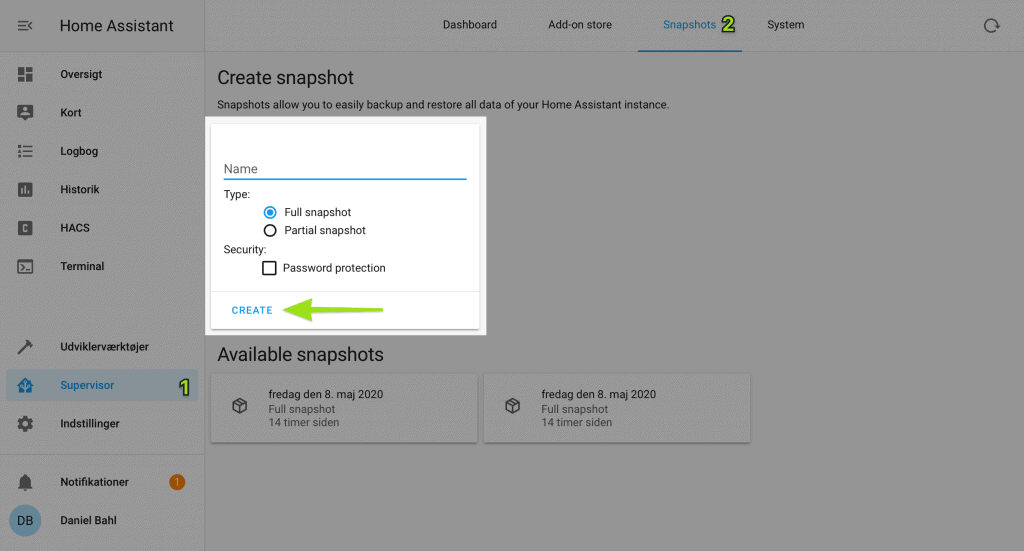The image size is (1024, 551).
Task: Open the Udviklerværktøjer hammer icon
Action: coord(25,347)
